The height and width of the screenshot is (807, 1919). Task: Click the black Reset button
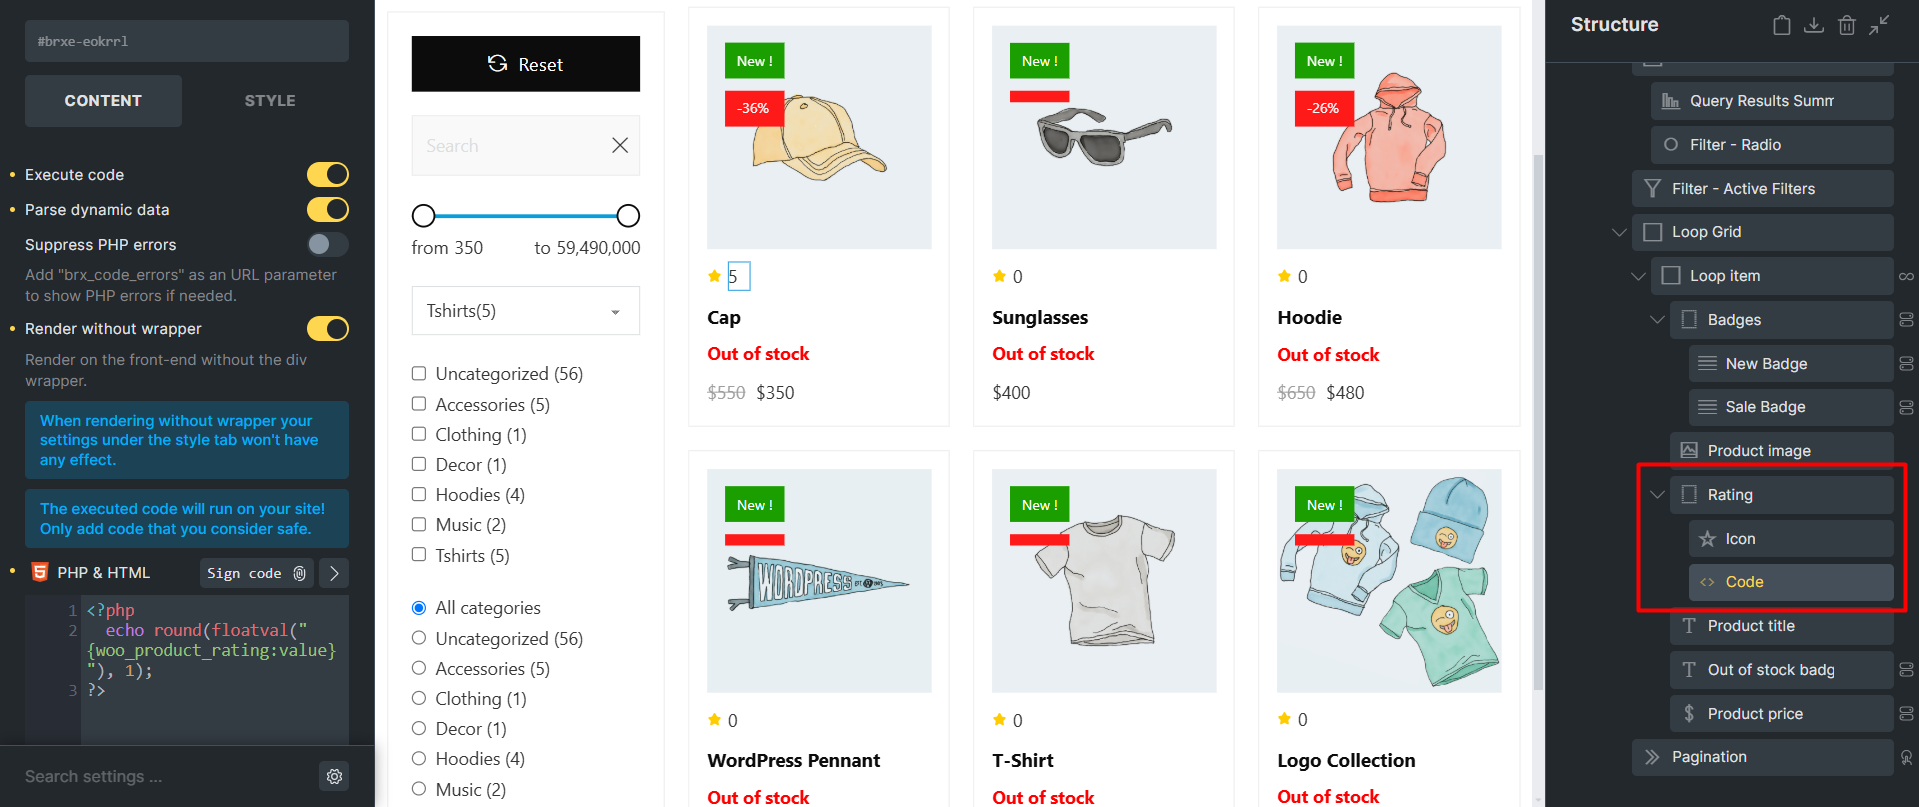[x=526, y=64]
